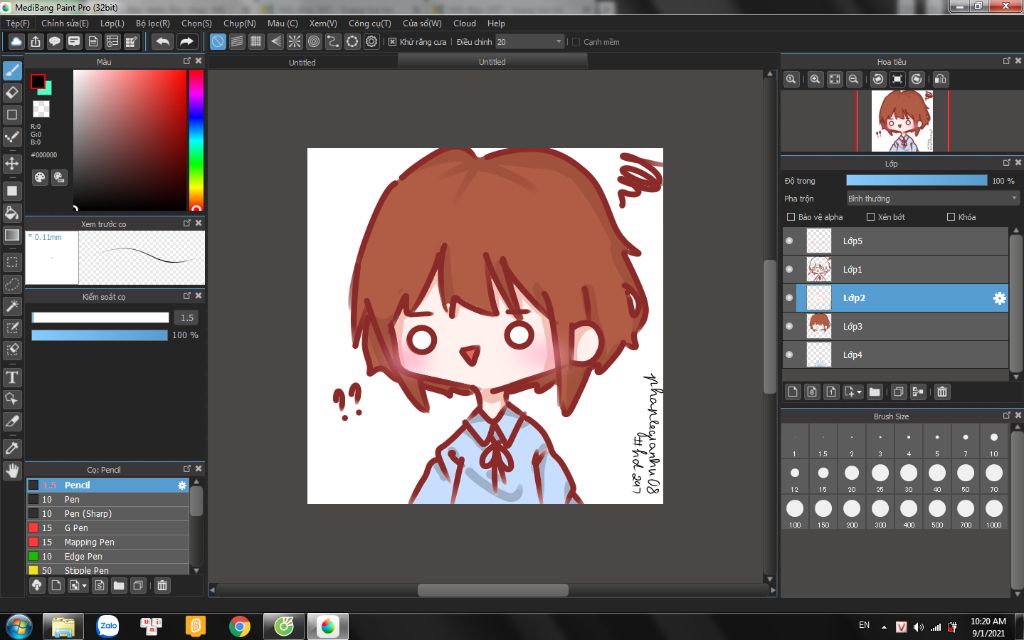Click the Windows Start button

click(18, 627)
